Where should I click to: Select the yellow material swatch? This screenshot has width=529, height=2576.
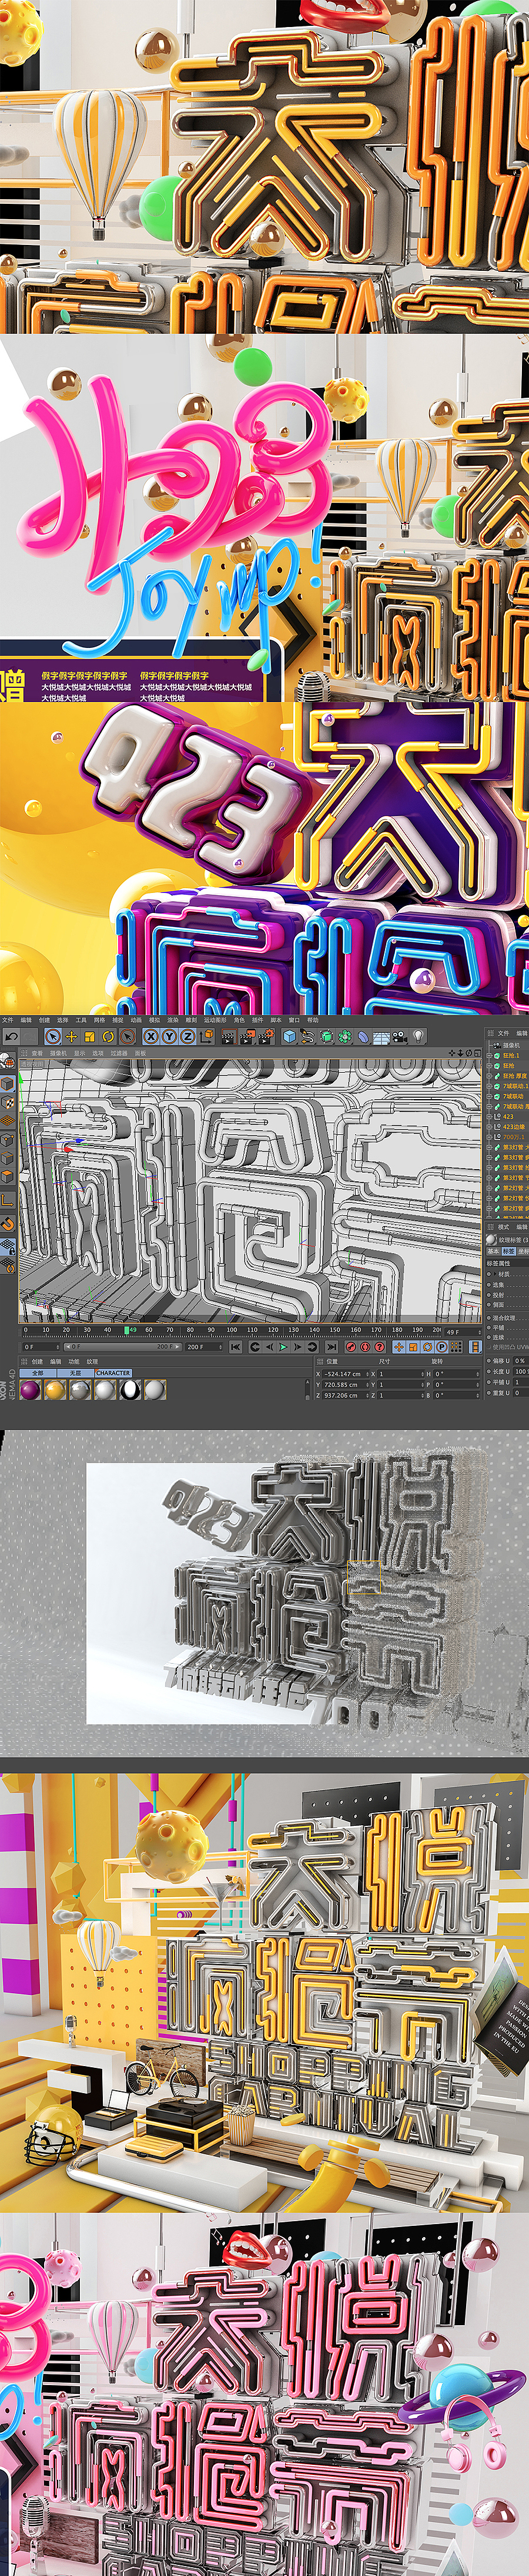pos(55,1390)
